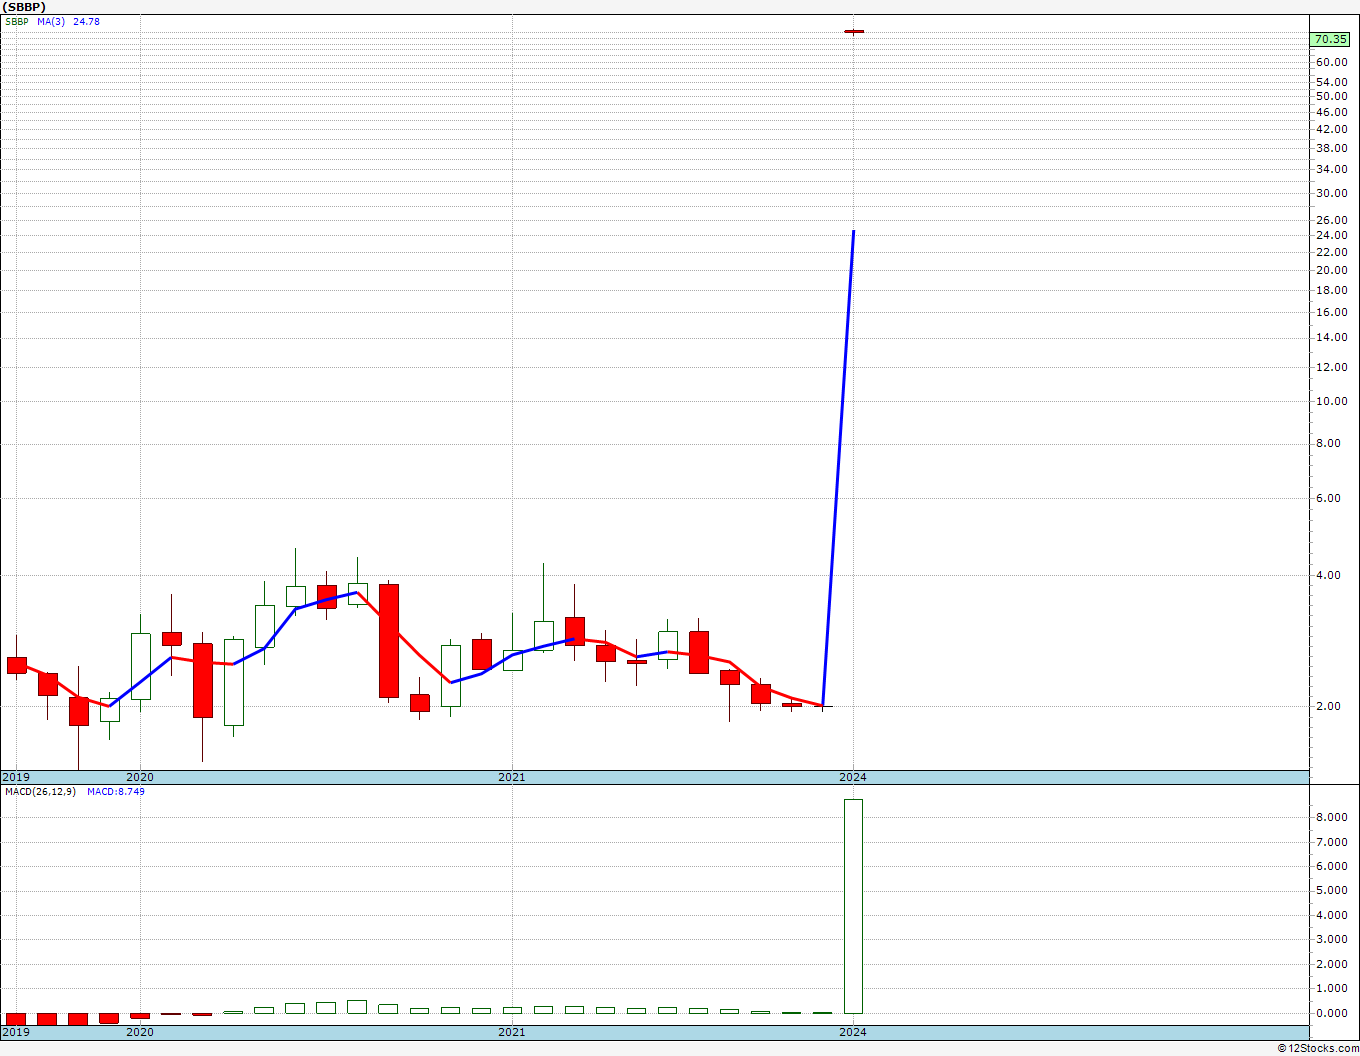Click the 2.00 price axis label

tap(1328, 706)
